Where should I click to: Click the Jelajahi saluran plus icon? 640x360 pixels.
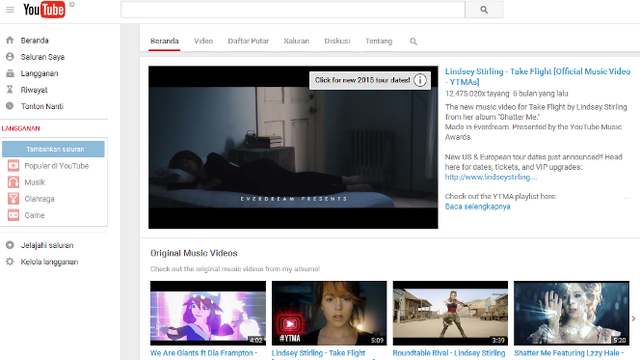tap(10, 245)
